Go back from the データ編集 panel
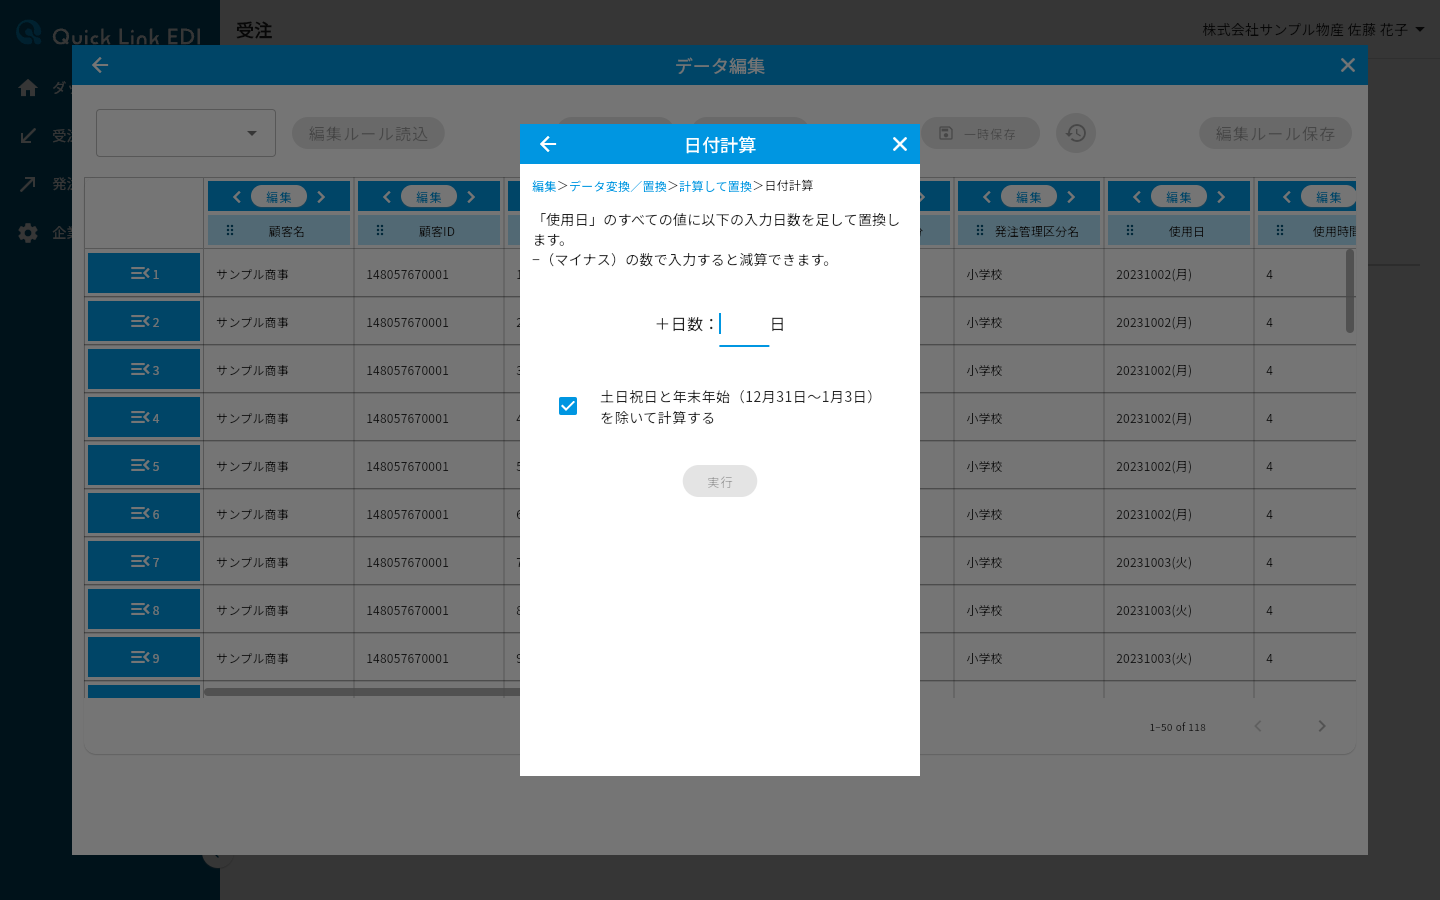This screenshot has height=900, width=1440. [100, 65]
